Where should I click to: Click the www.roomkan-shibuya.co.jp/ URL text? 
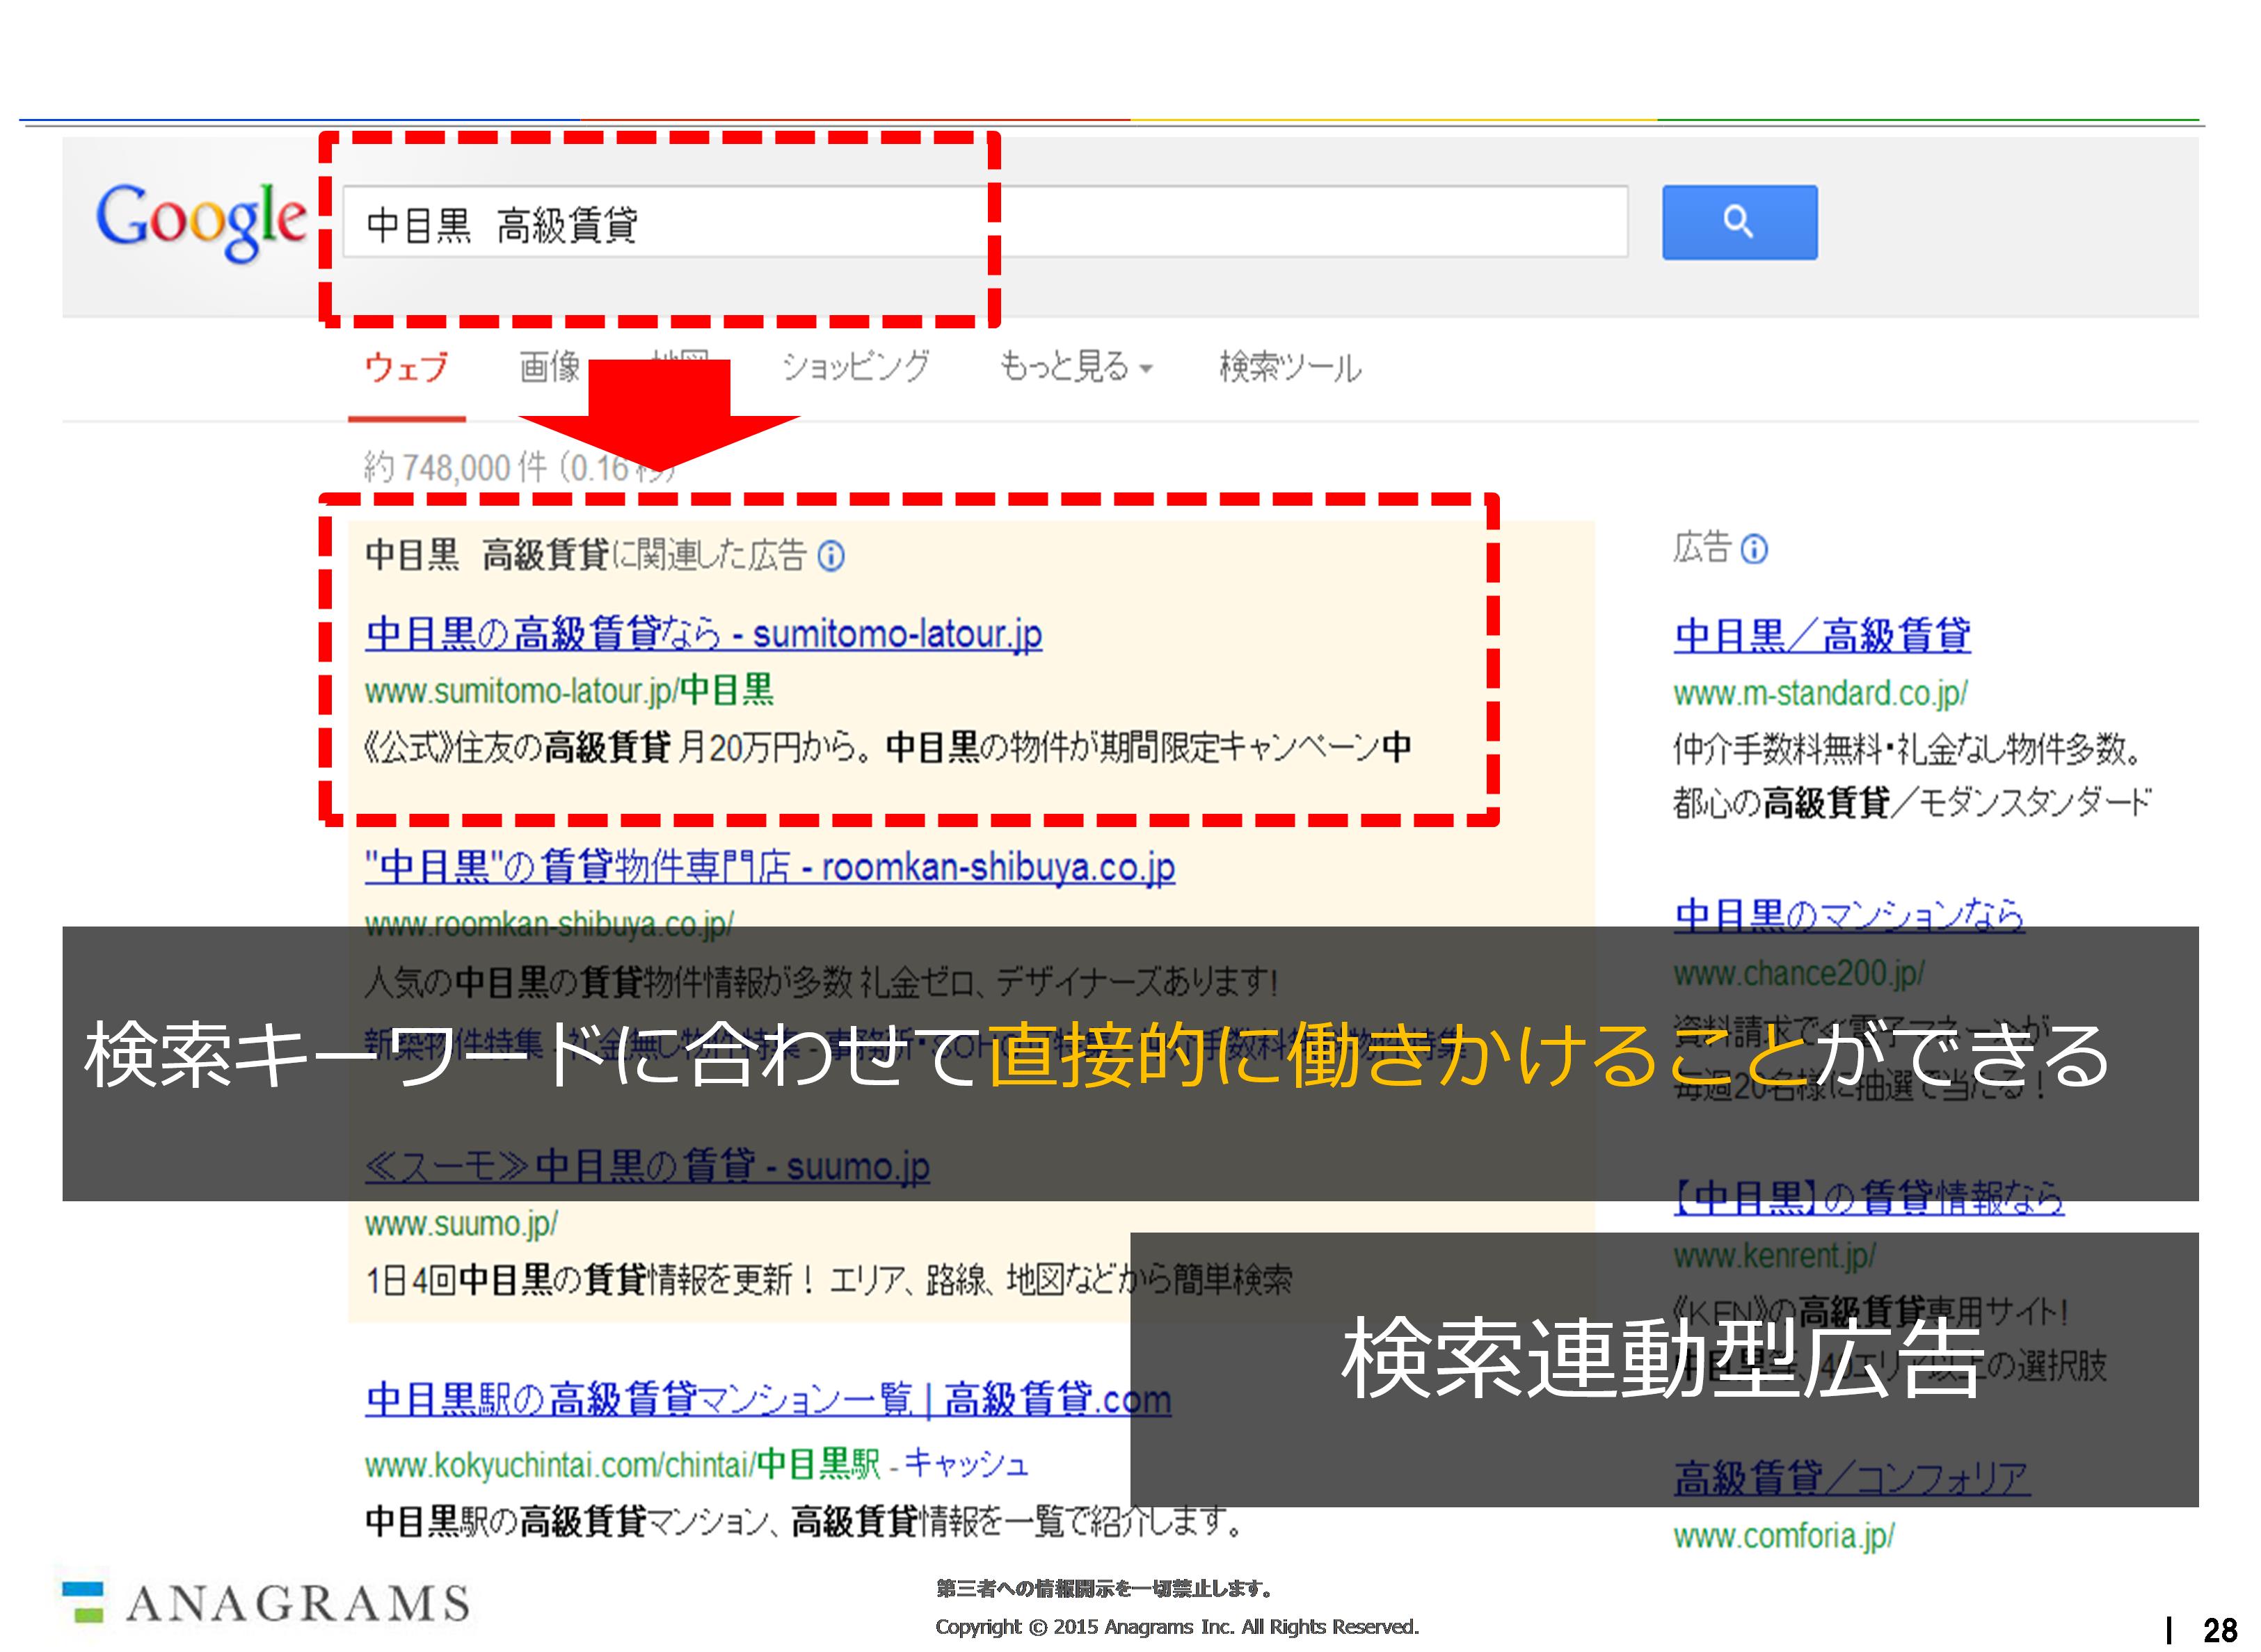coord(549,923)
